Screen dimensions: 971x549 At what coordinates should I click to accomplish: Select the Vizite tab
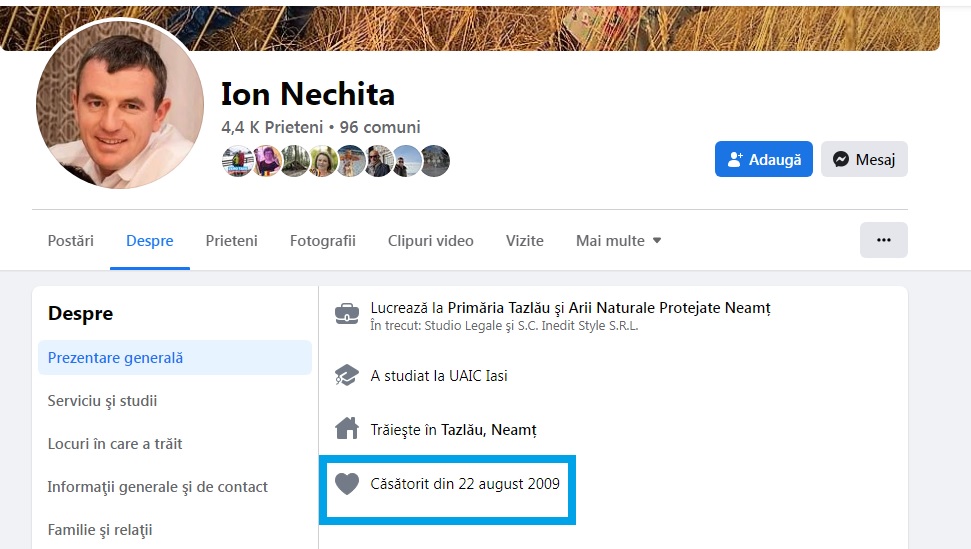point(525,241)
